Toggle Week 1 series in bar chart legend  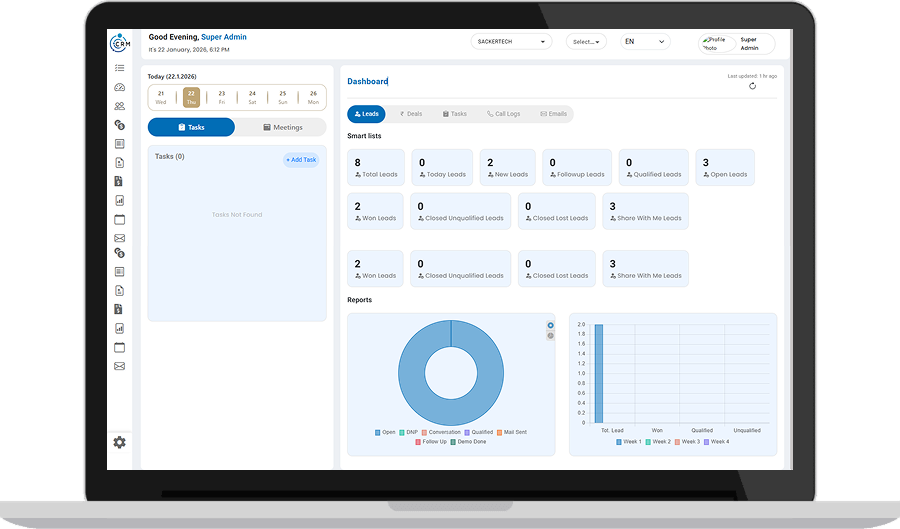coord(629,442)
